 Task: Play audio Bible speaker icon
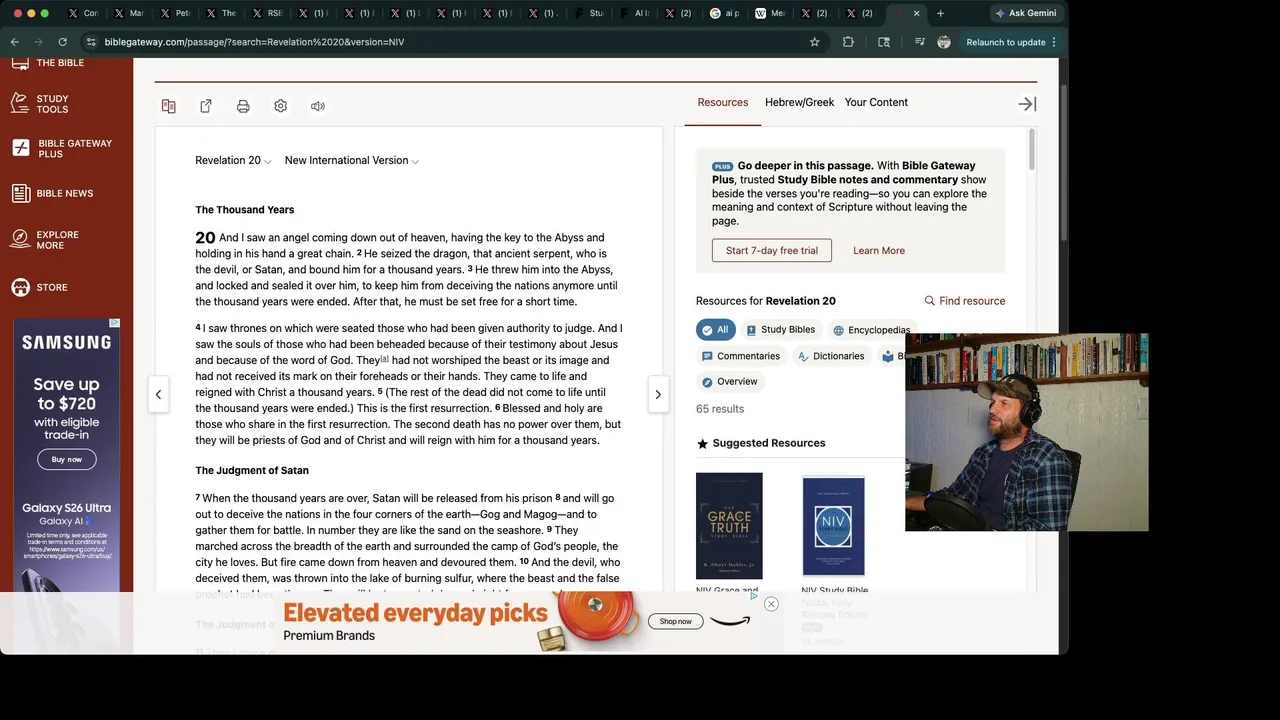(318, 106)
